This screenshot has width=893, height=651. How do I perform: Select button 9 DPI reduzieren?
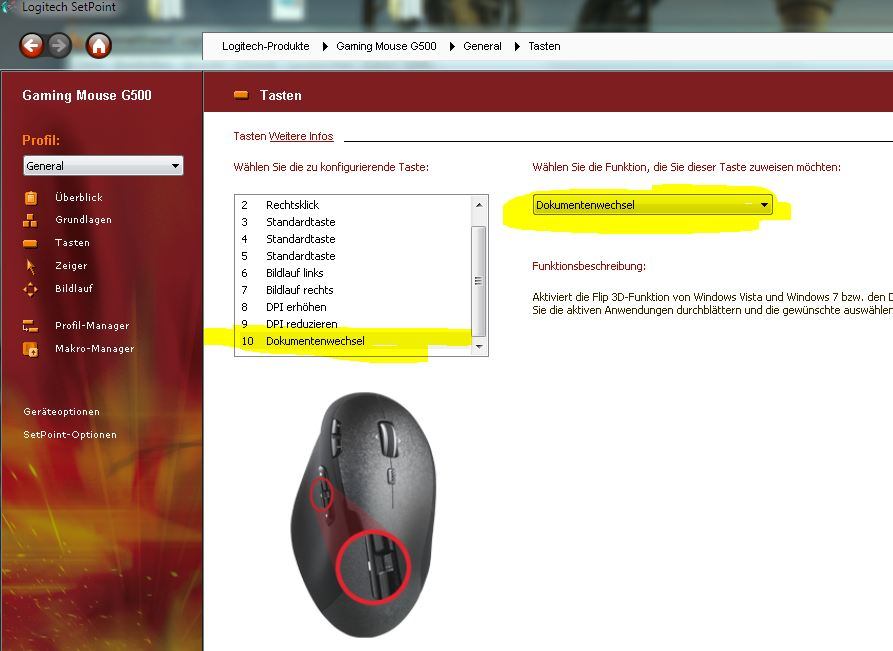(x=353, y=324)
